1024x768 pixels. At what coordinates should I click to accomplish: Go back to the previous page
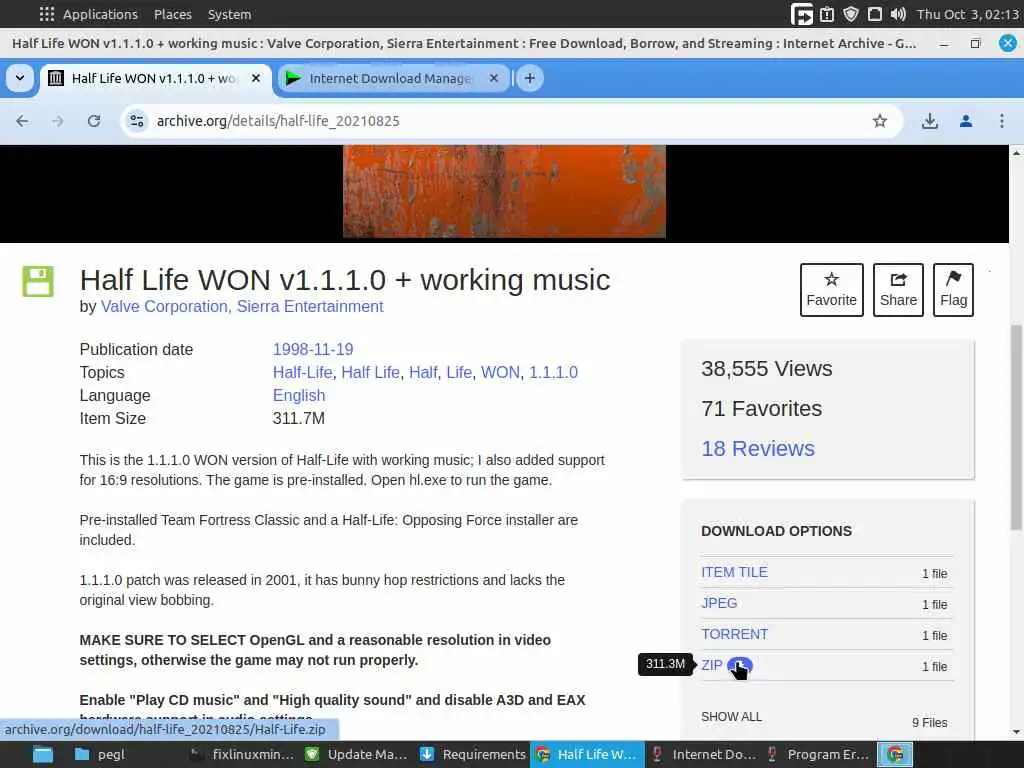coord(22,121)
